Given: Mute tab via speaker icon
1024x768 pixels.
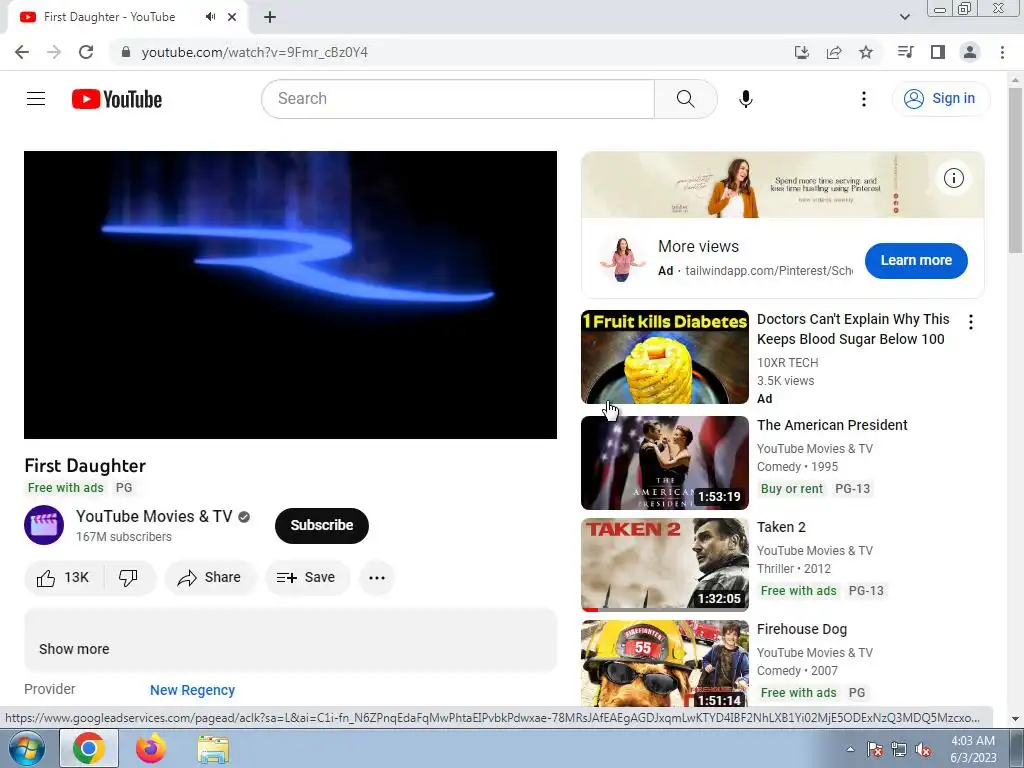Looking at the screenshot, I should pos(210,17).
